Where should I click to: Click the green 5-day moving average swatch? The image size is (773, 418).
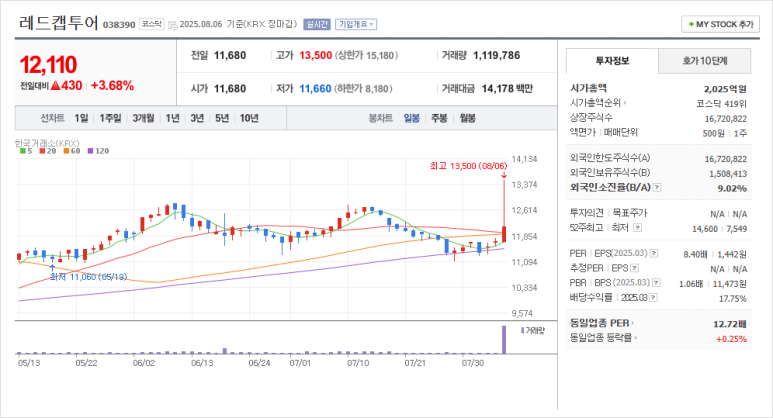point(22,151)
